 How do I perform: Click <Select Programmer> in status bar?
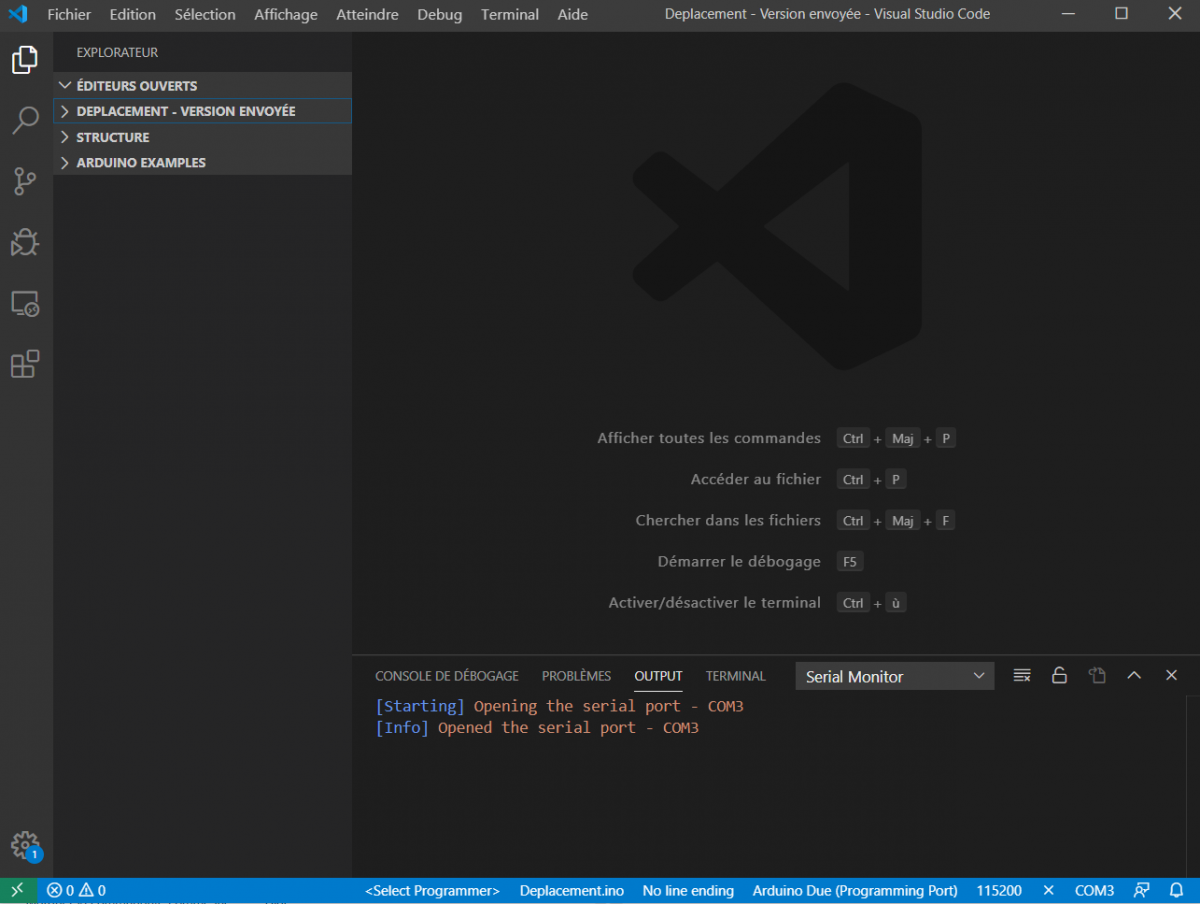[432, 891]
